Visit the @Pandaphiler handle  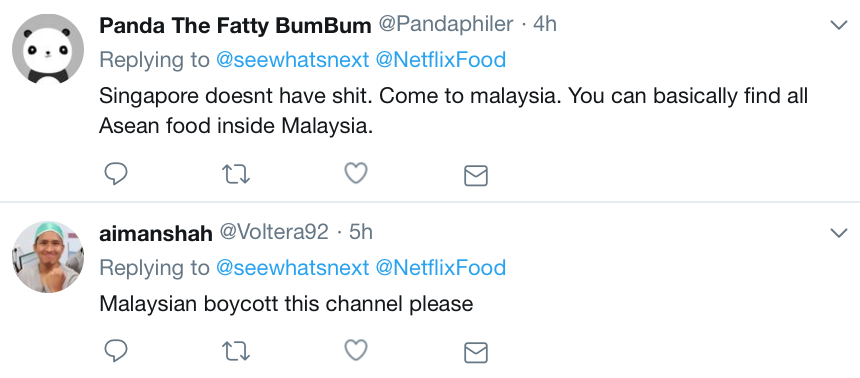tap(446, 25)
